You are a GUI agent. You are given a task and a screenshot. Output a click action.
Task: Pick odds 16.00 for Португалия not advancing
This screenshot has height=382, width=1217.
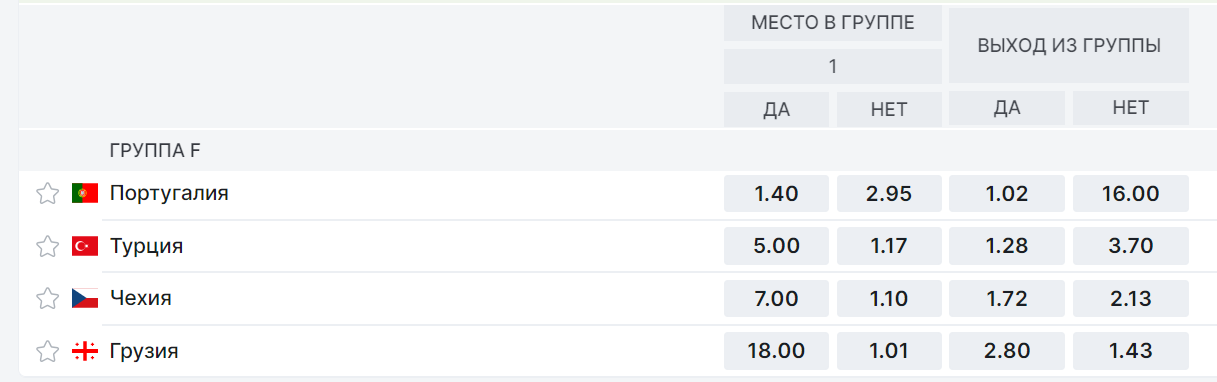(1131, 194)
